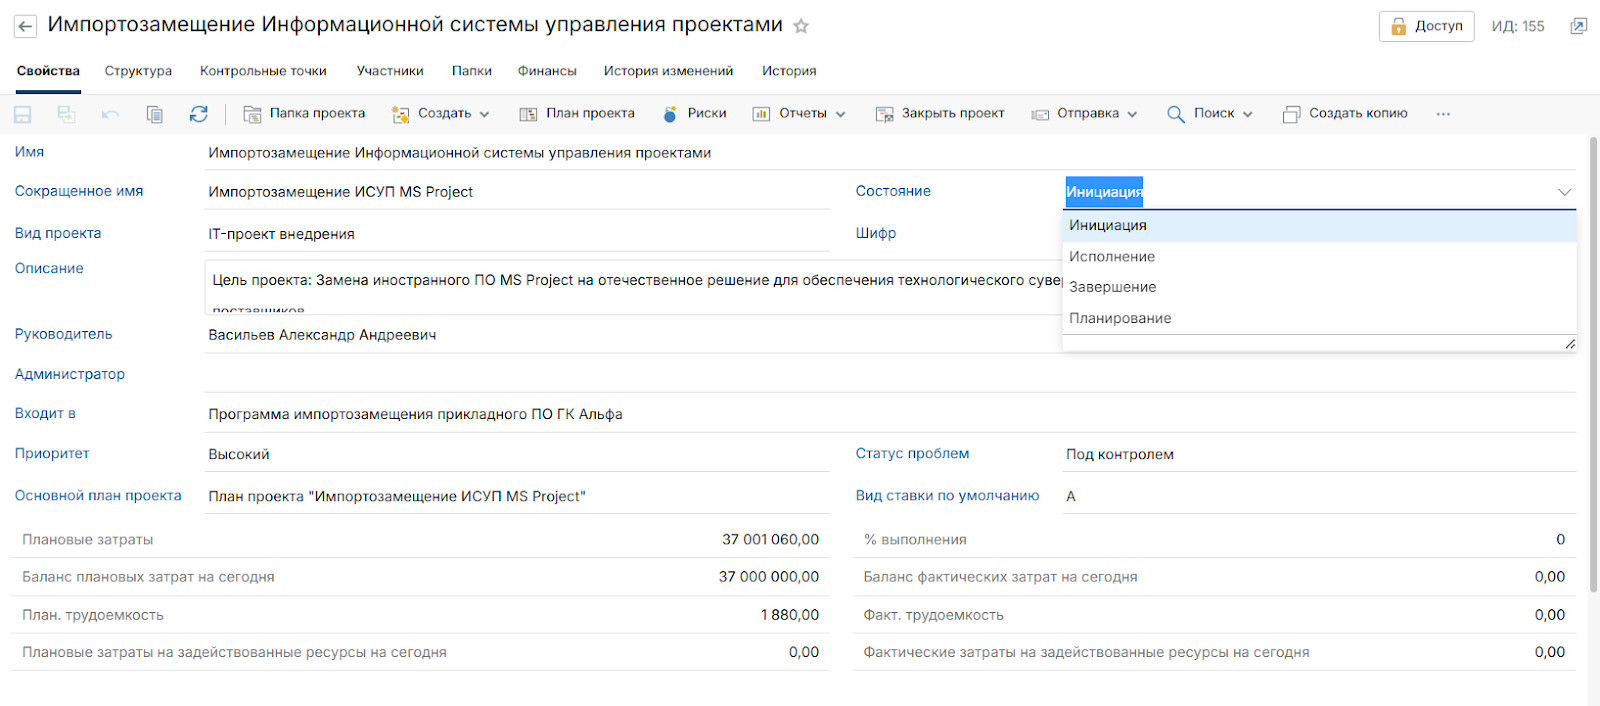Screen dimensions: 1600x706
Task: Click the refresh icon in toolbar
Action: tap(198, 114)
